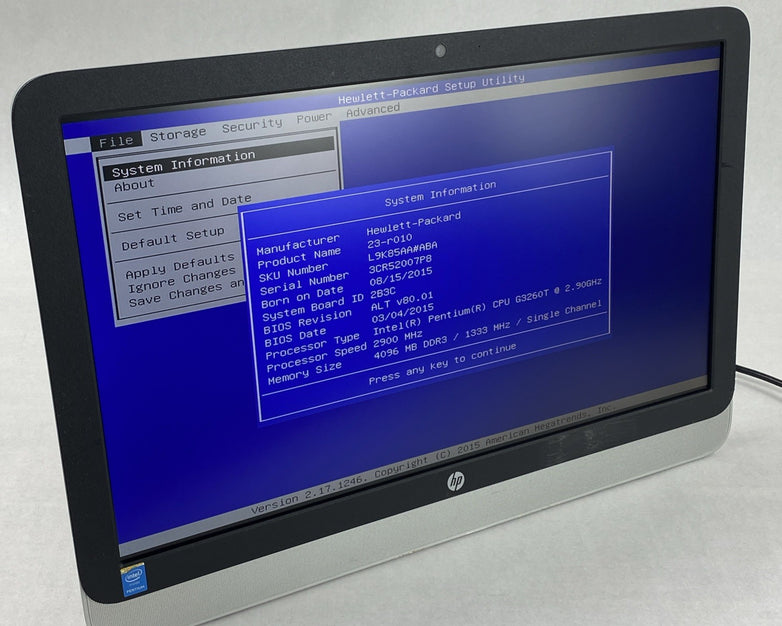The width and height of the screenshot is (782, 626).
Task: Select the About menu entry
Action: 134,186
